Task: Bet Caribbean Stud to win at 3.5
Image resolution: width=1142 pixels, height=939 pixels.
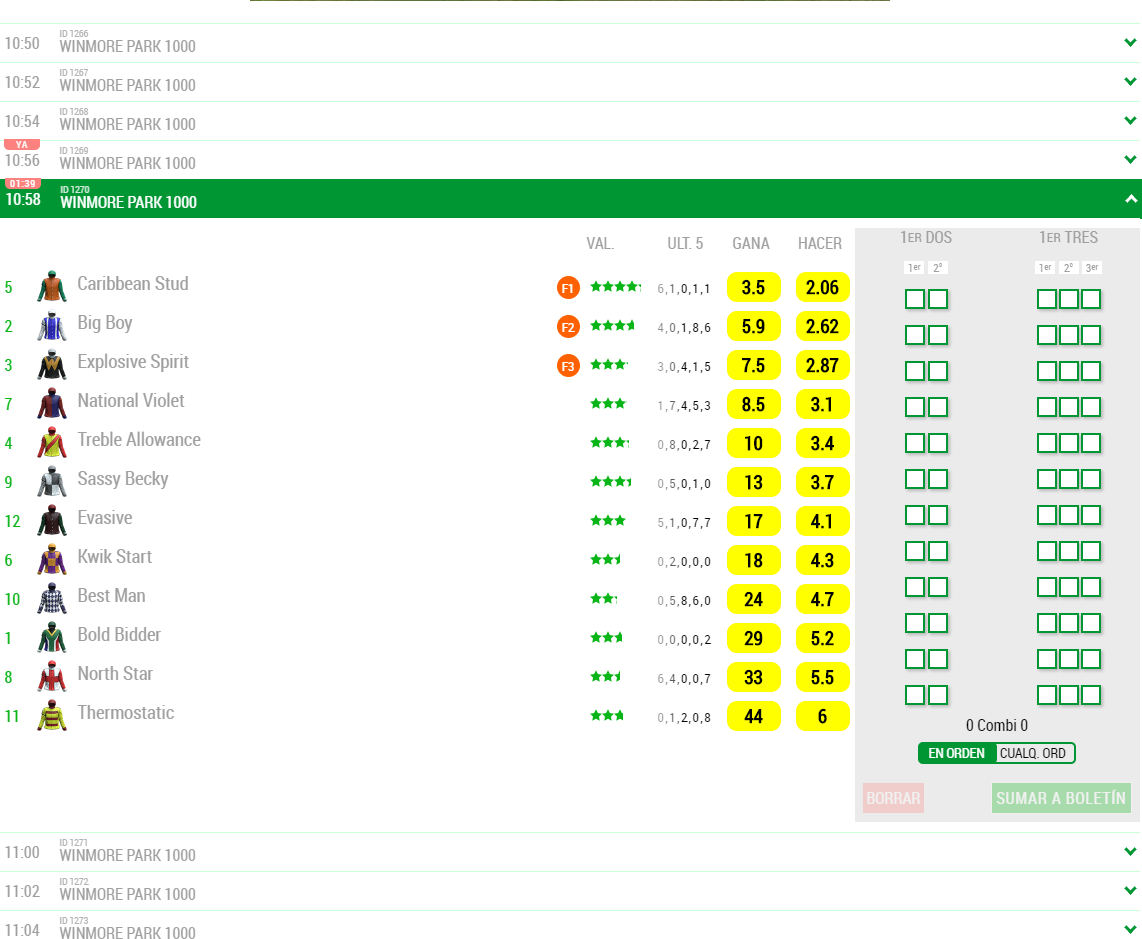Action: (754, 288)
